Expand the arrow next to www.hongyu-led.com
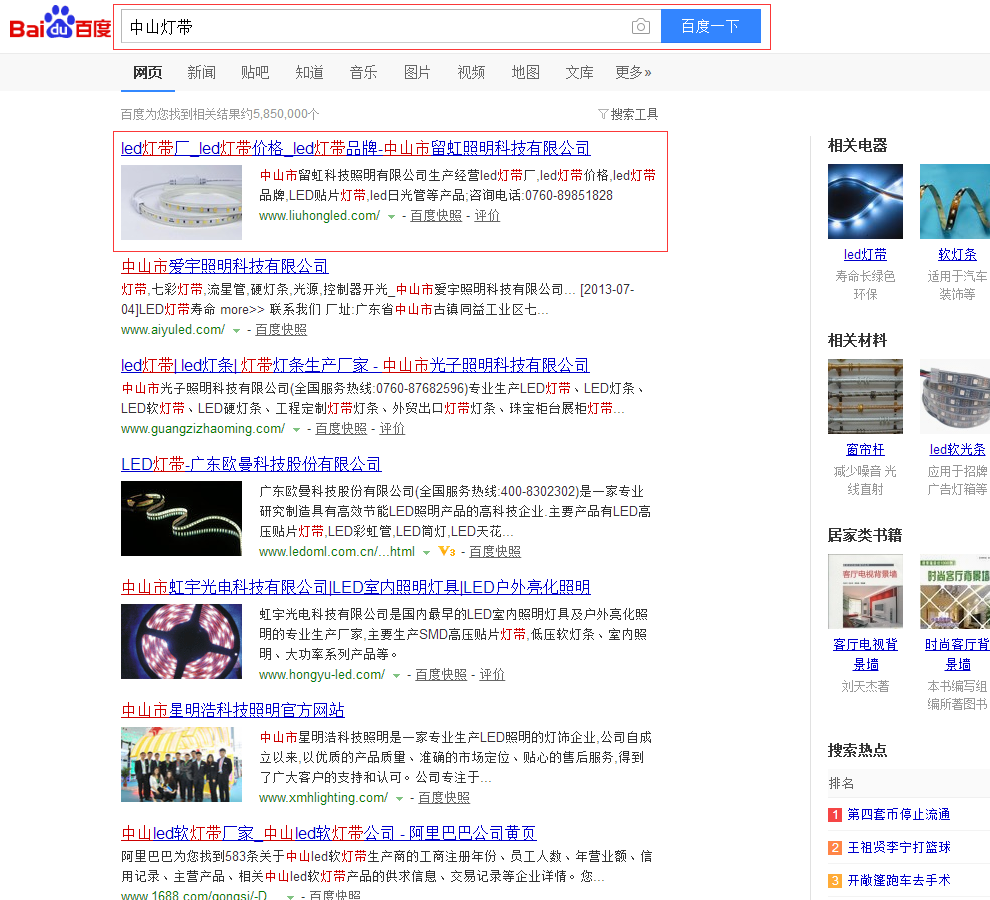 pos(397,675)
